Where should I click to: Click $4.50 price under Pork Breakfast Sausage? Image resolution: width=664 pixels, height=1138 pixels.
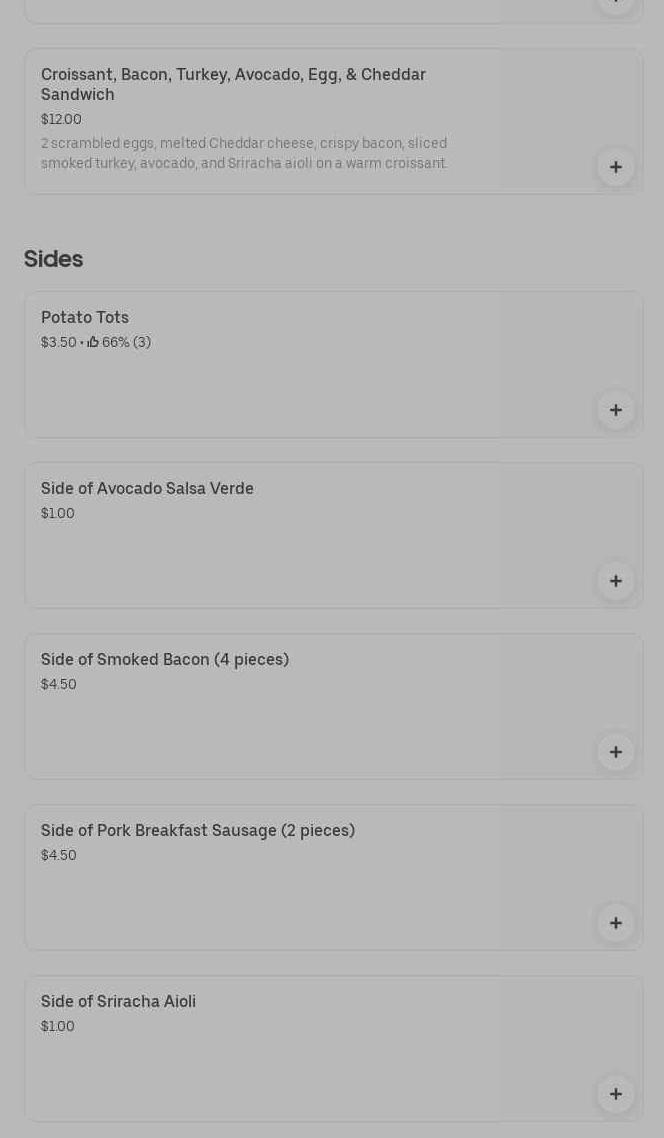(59, 855)
